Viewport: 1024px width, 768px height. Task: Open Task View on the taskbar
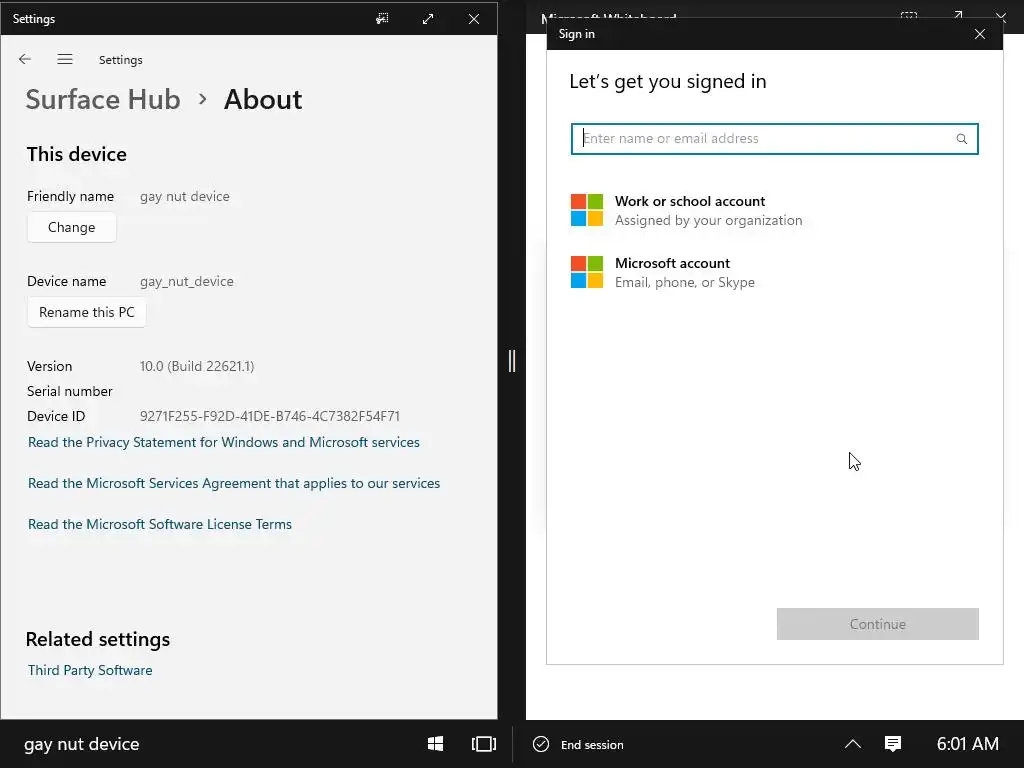coord(484,744)
